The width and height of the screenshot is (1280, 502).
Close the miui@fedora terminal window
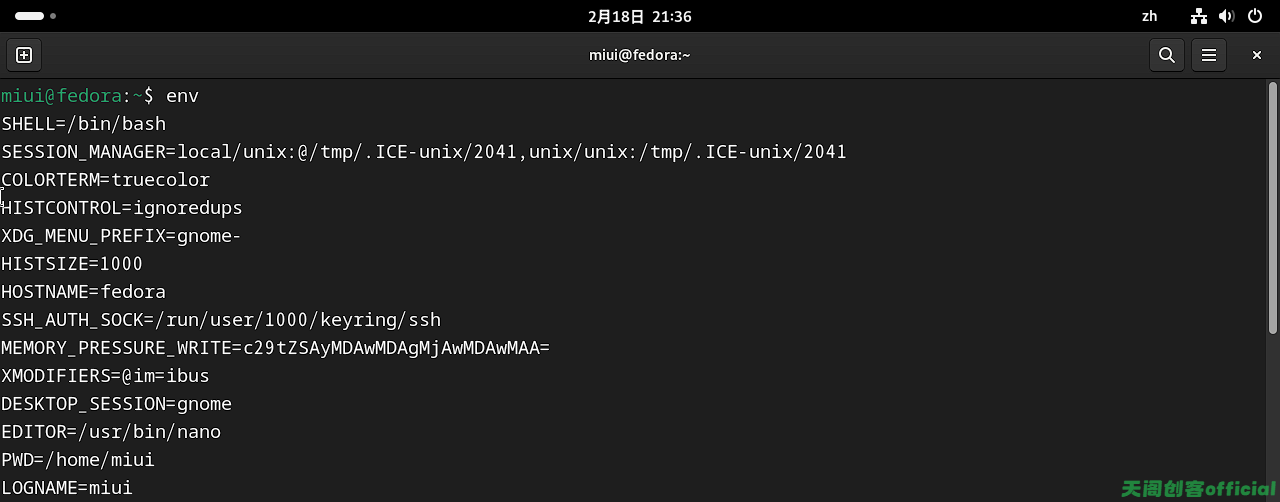1256,55
